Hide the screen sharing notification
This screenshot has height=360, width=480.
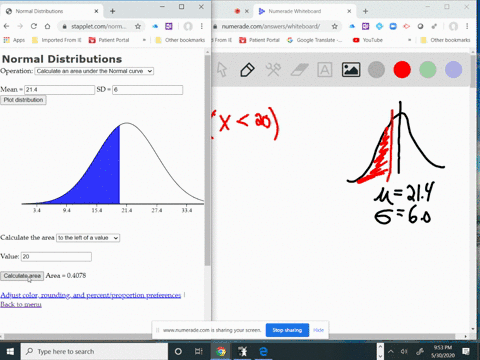(x=318, y=330)
